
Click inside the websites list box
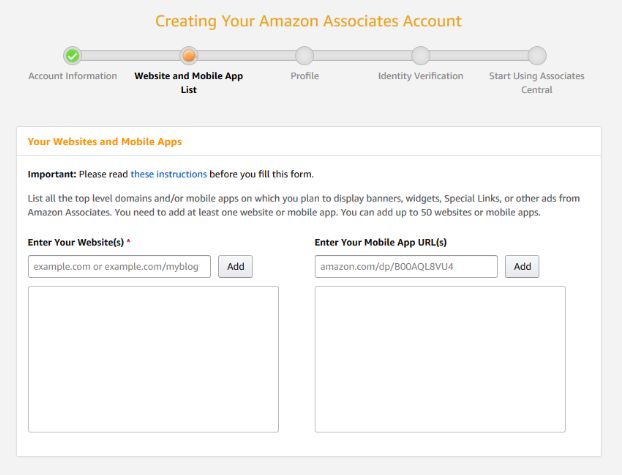153,359
